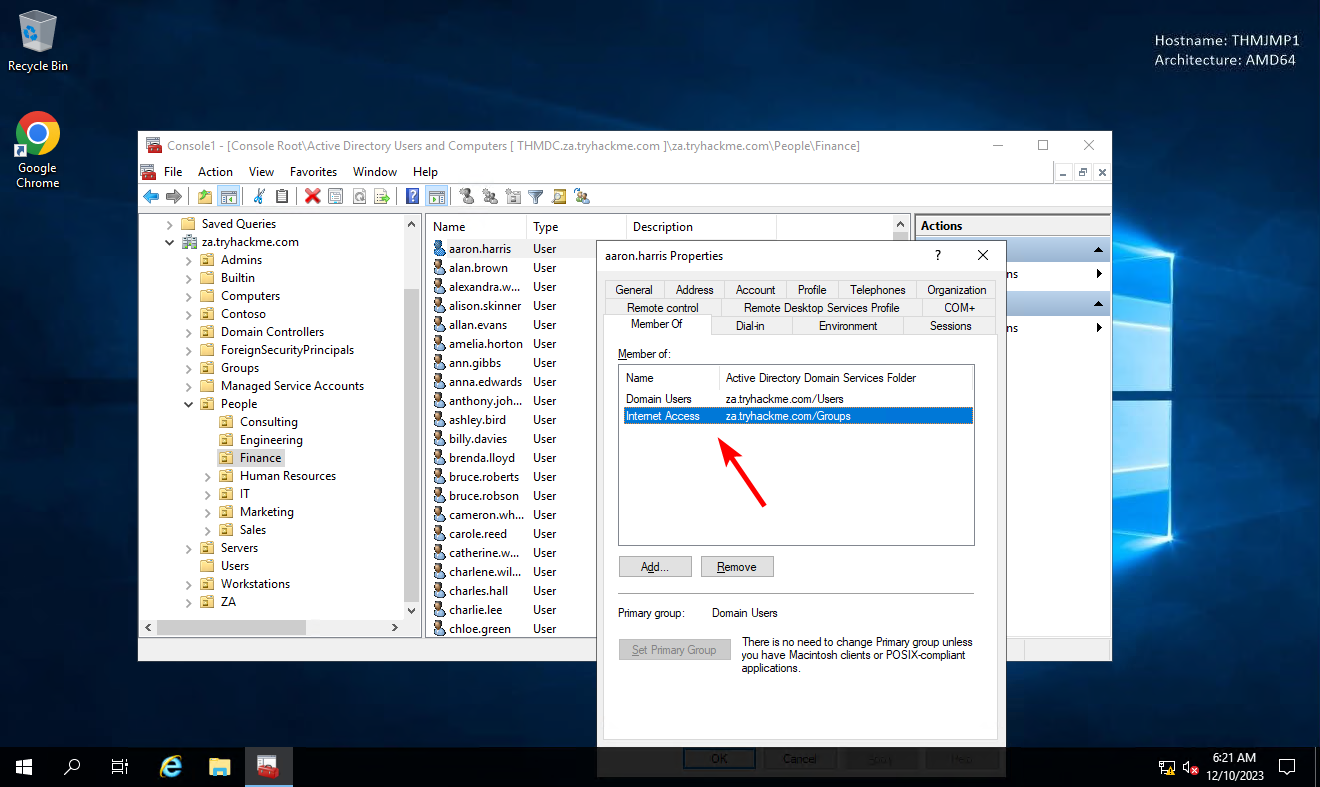Open the File menu
Viewport: 1320px width, 787px height.
[x=173, y=172]
